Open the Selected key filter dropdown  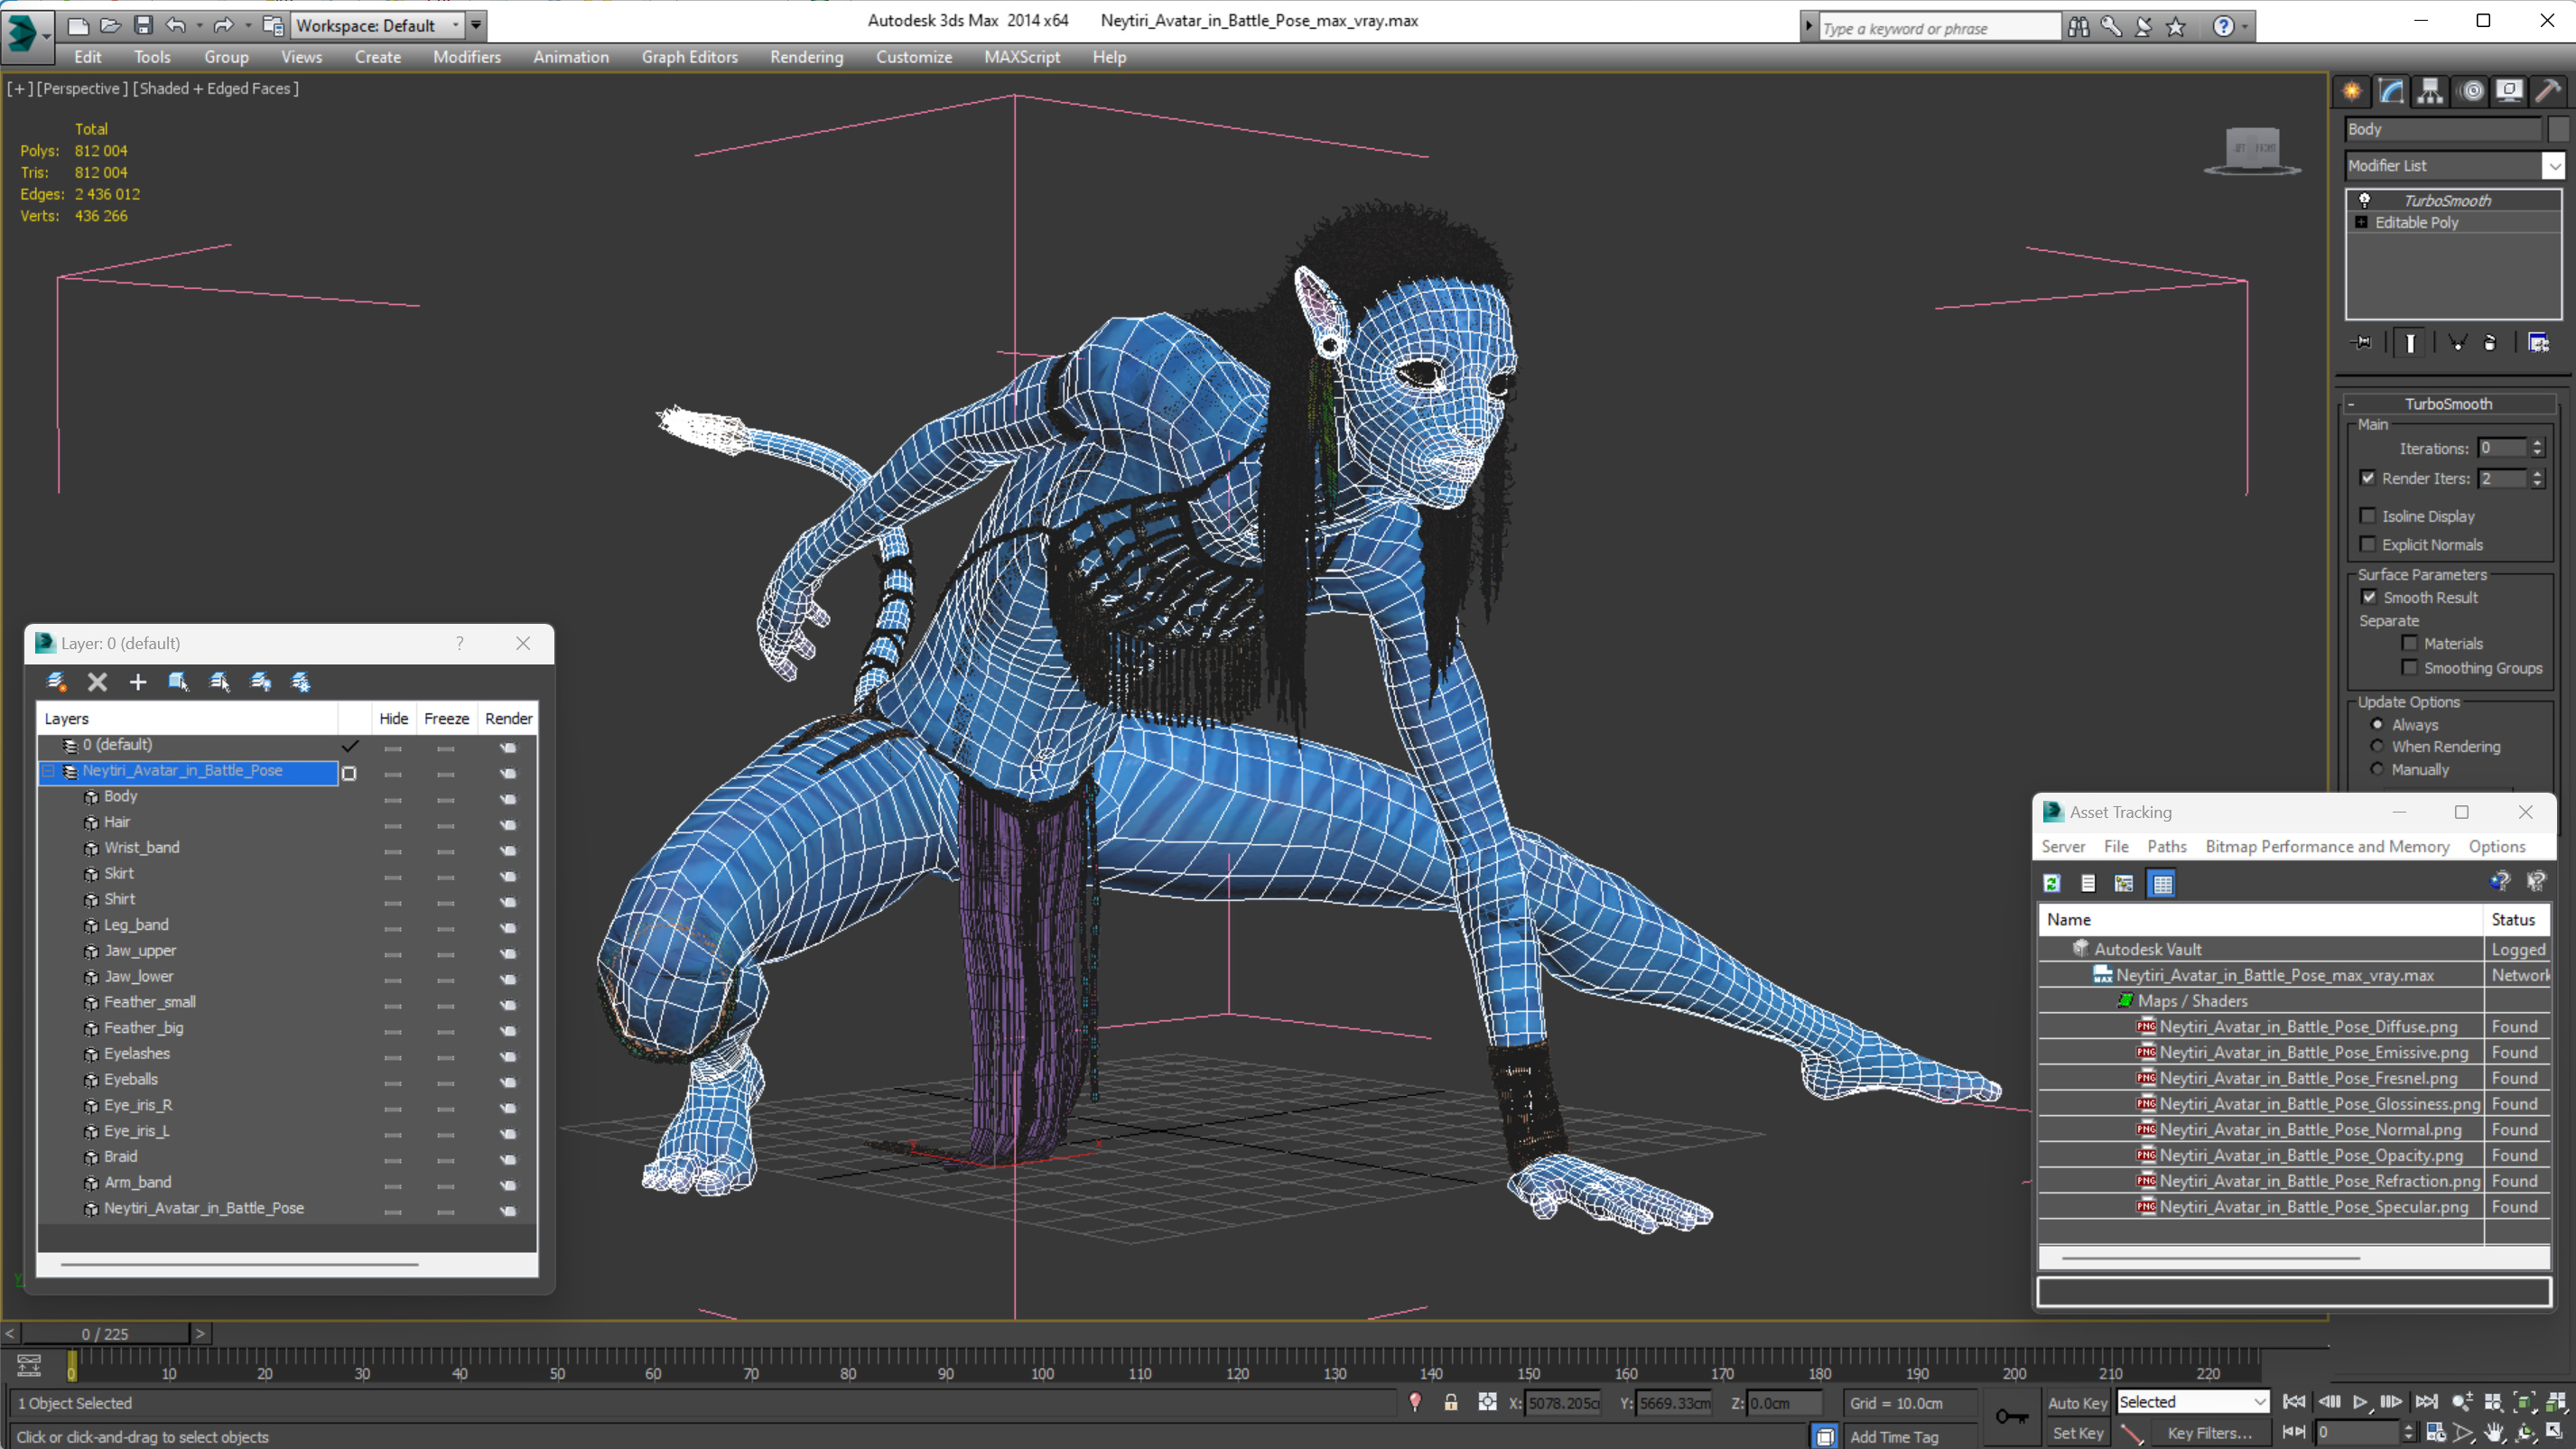(2192, 1402)
